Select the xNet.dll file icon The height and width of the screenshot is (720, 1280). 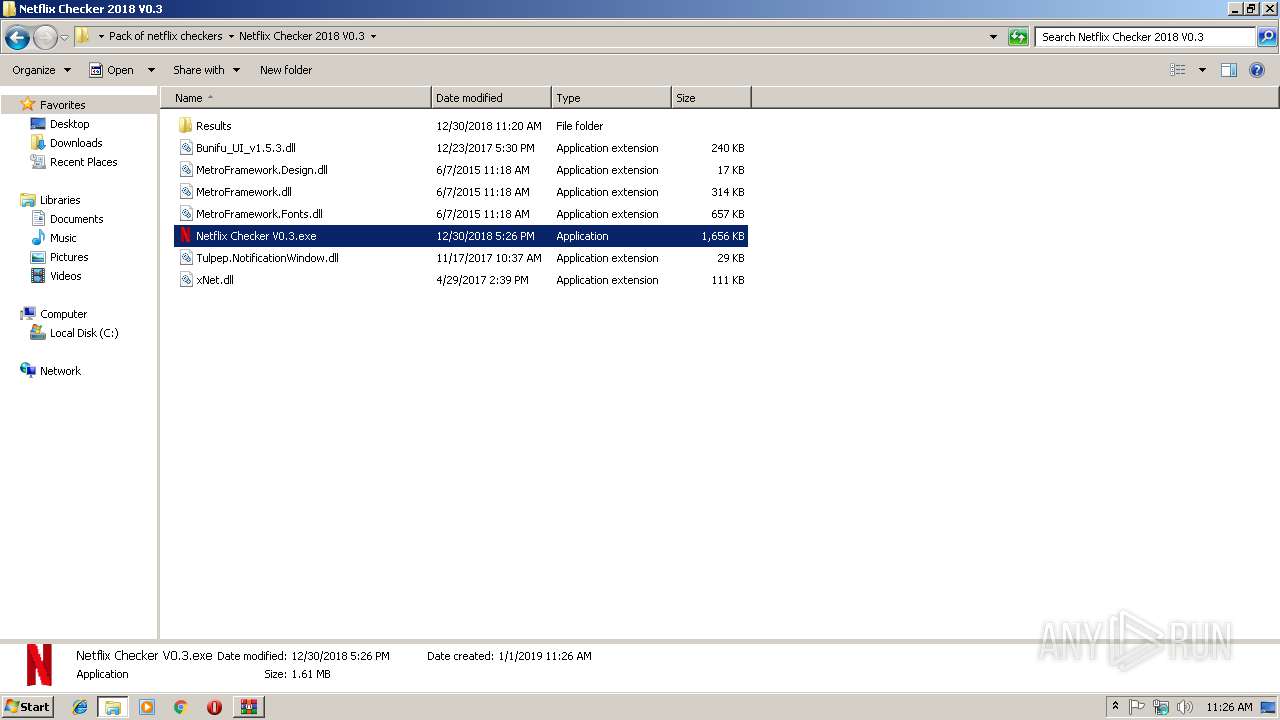(185, 280)
